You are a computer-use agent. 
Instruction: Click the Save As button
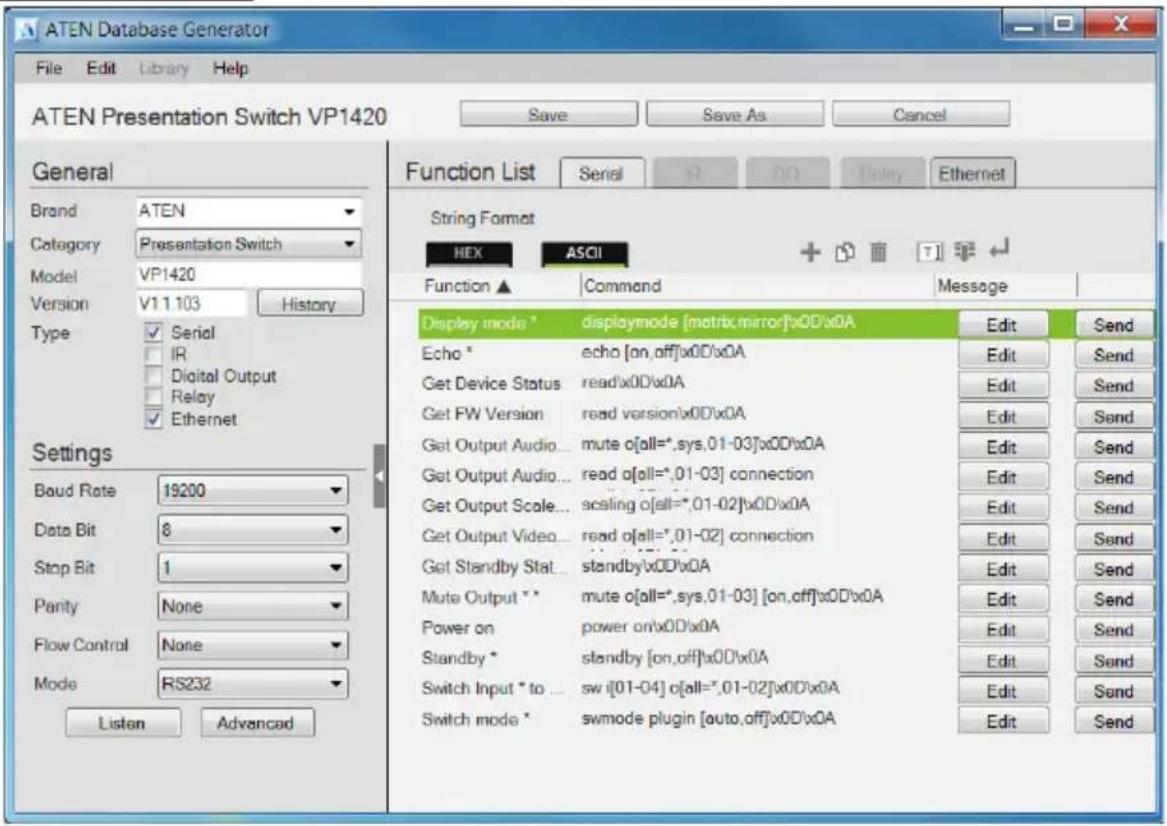[x=735, y=115]
